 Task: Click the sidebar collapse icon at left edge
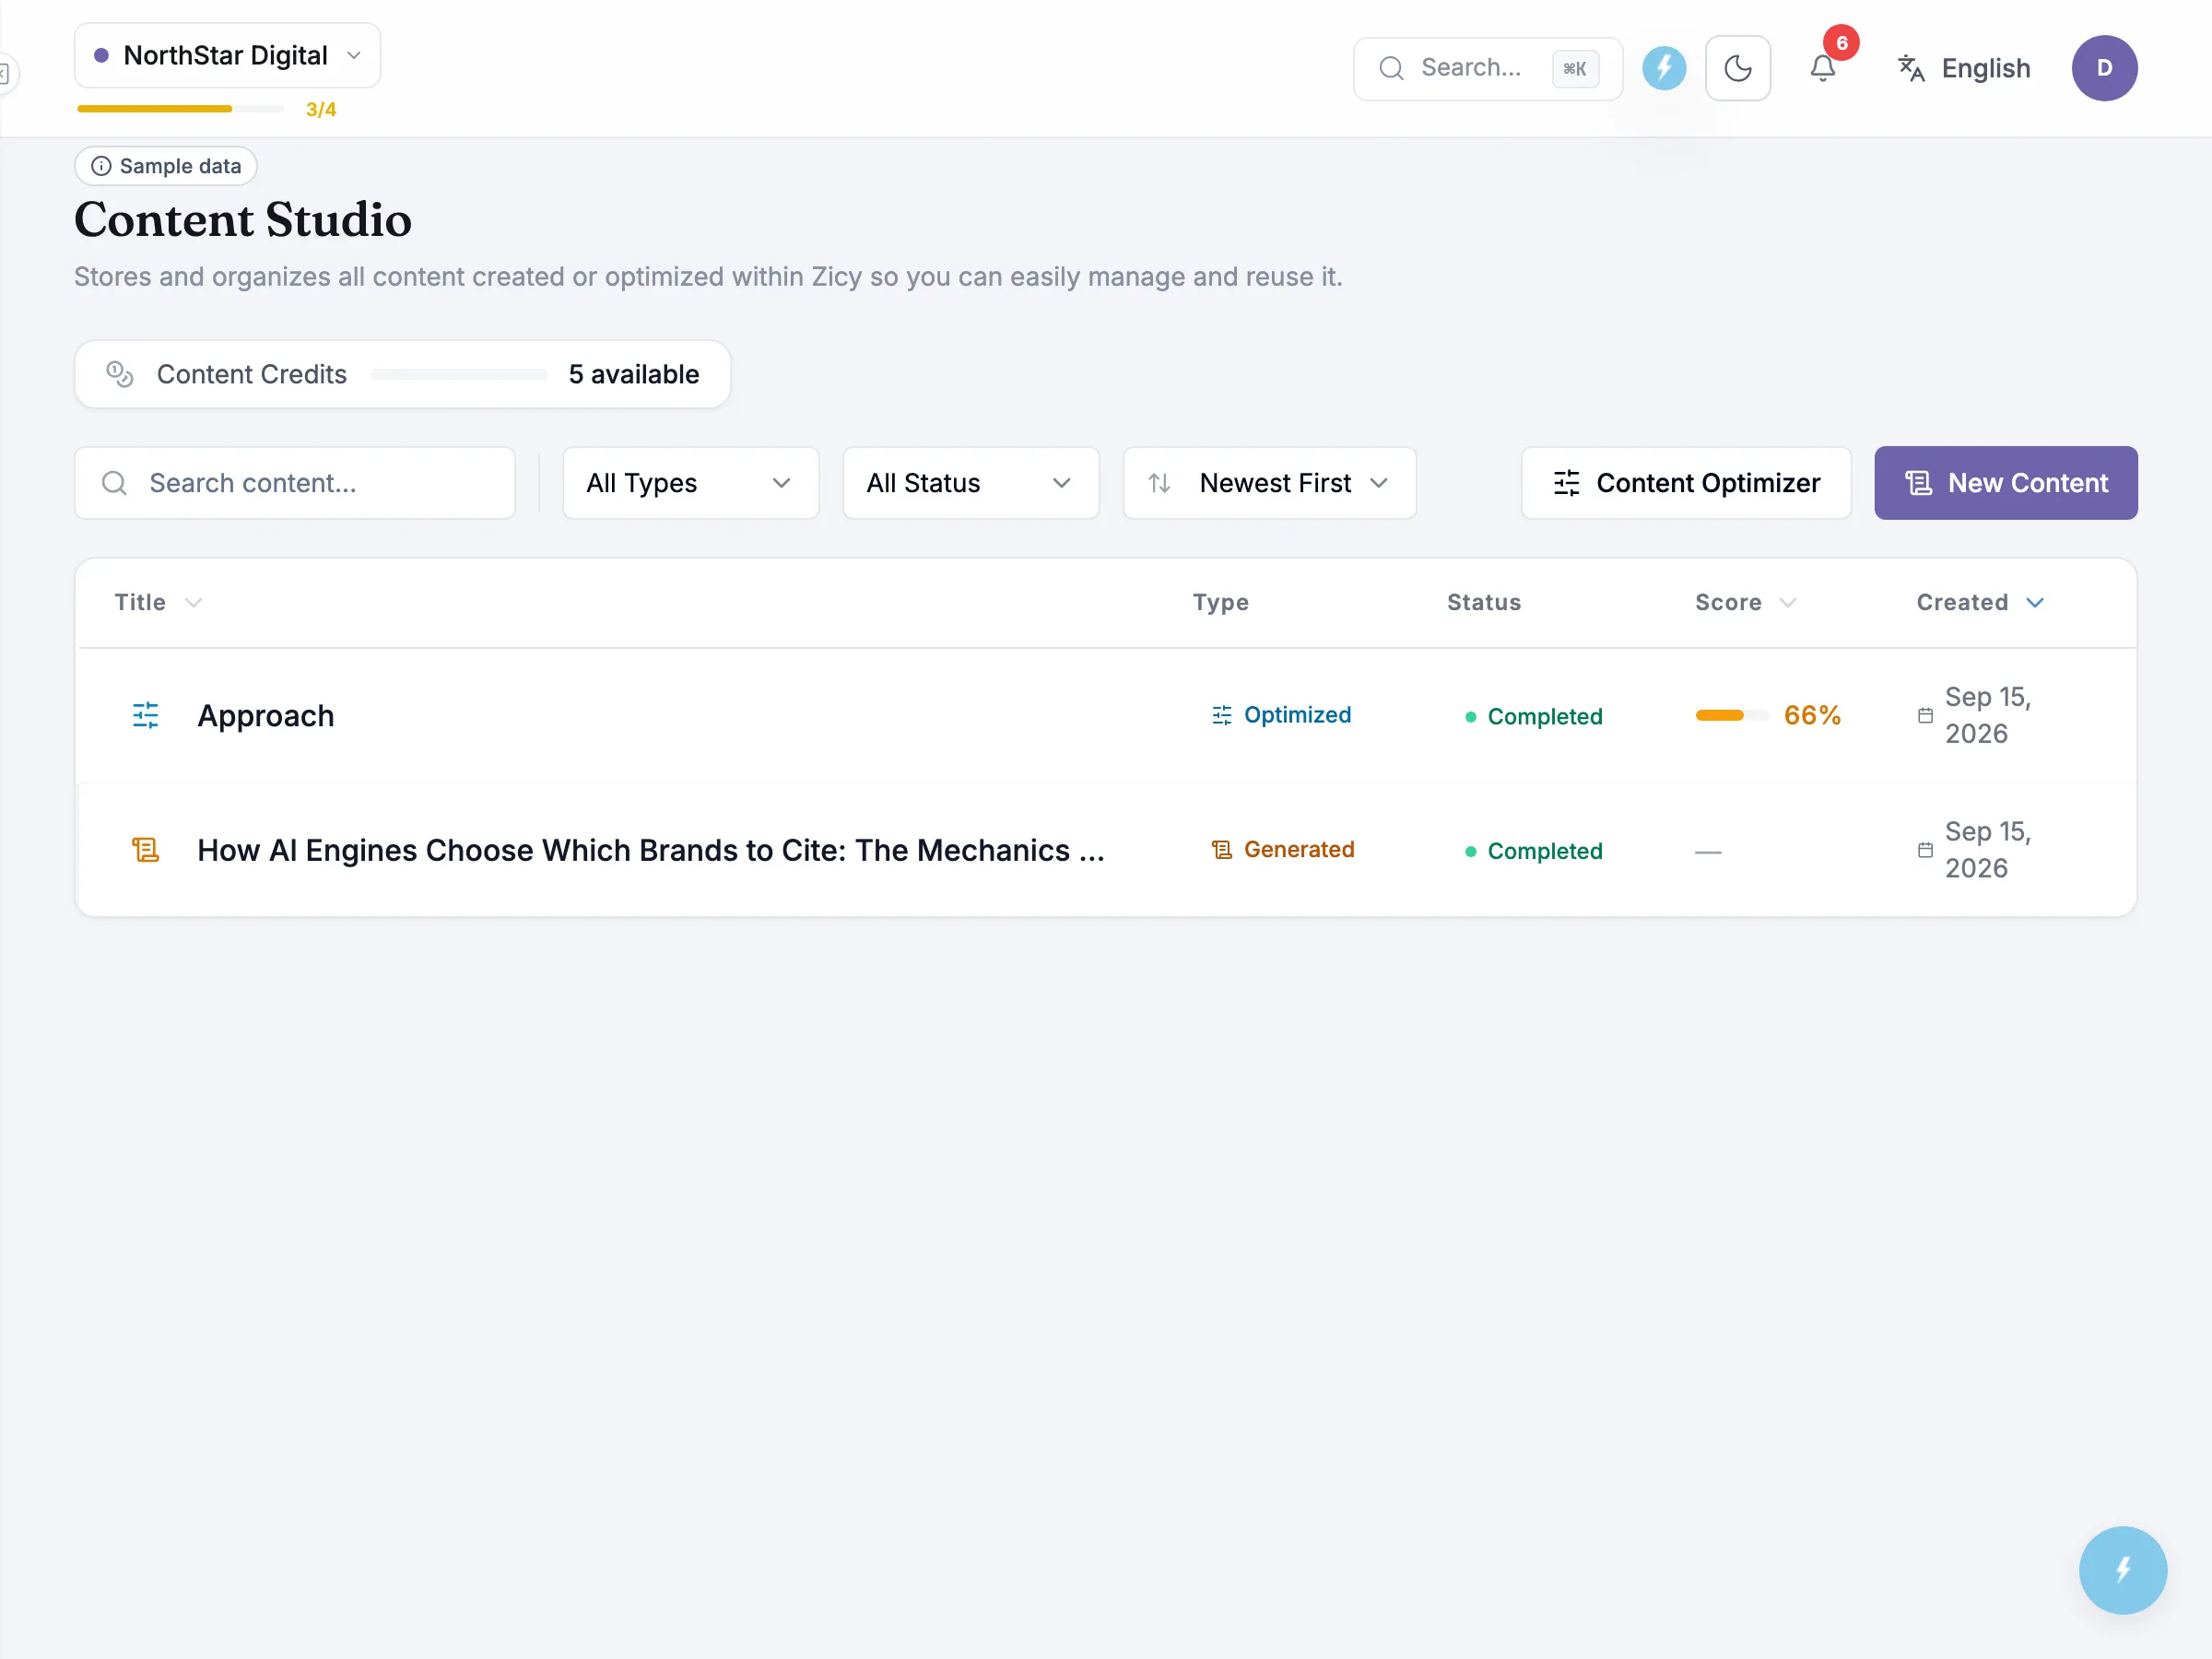click(x=6, y=73)
